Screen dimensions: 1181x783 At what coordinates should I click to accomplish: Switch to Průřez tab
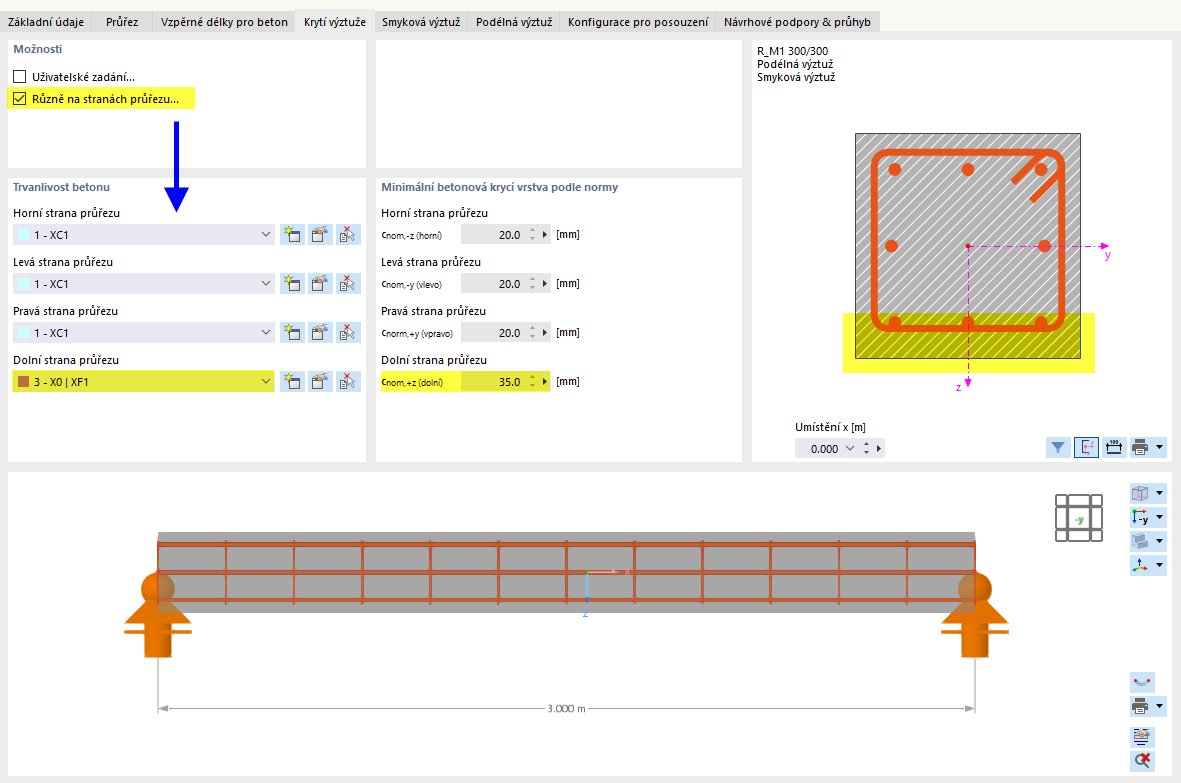click(x=122, y=22)
